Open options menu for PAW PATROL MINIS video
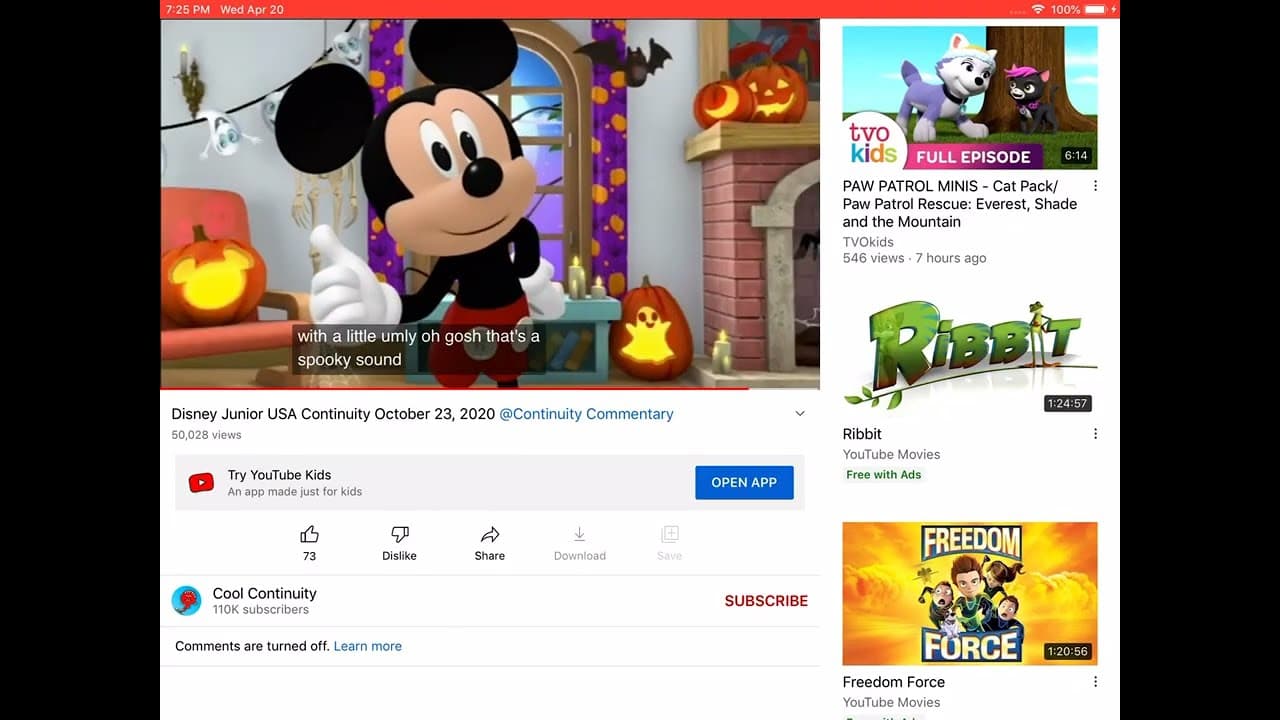The height and width of the screenshot is (720, 1280). [x=1095, y=186]
